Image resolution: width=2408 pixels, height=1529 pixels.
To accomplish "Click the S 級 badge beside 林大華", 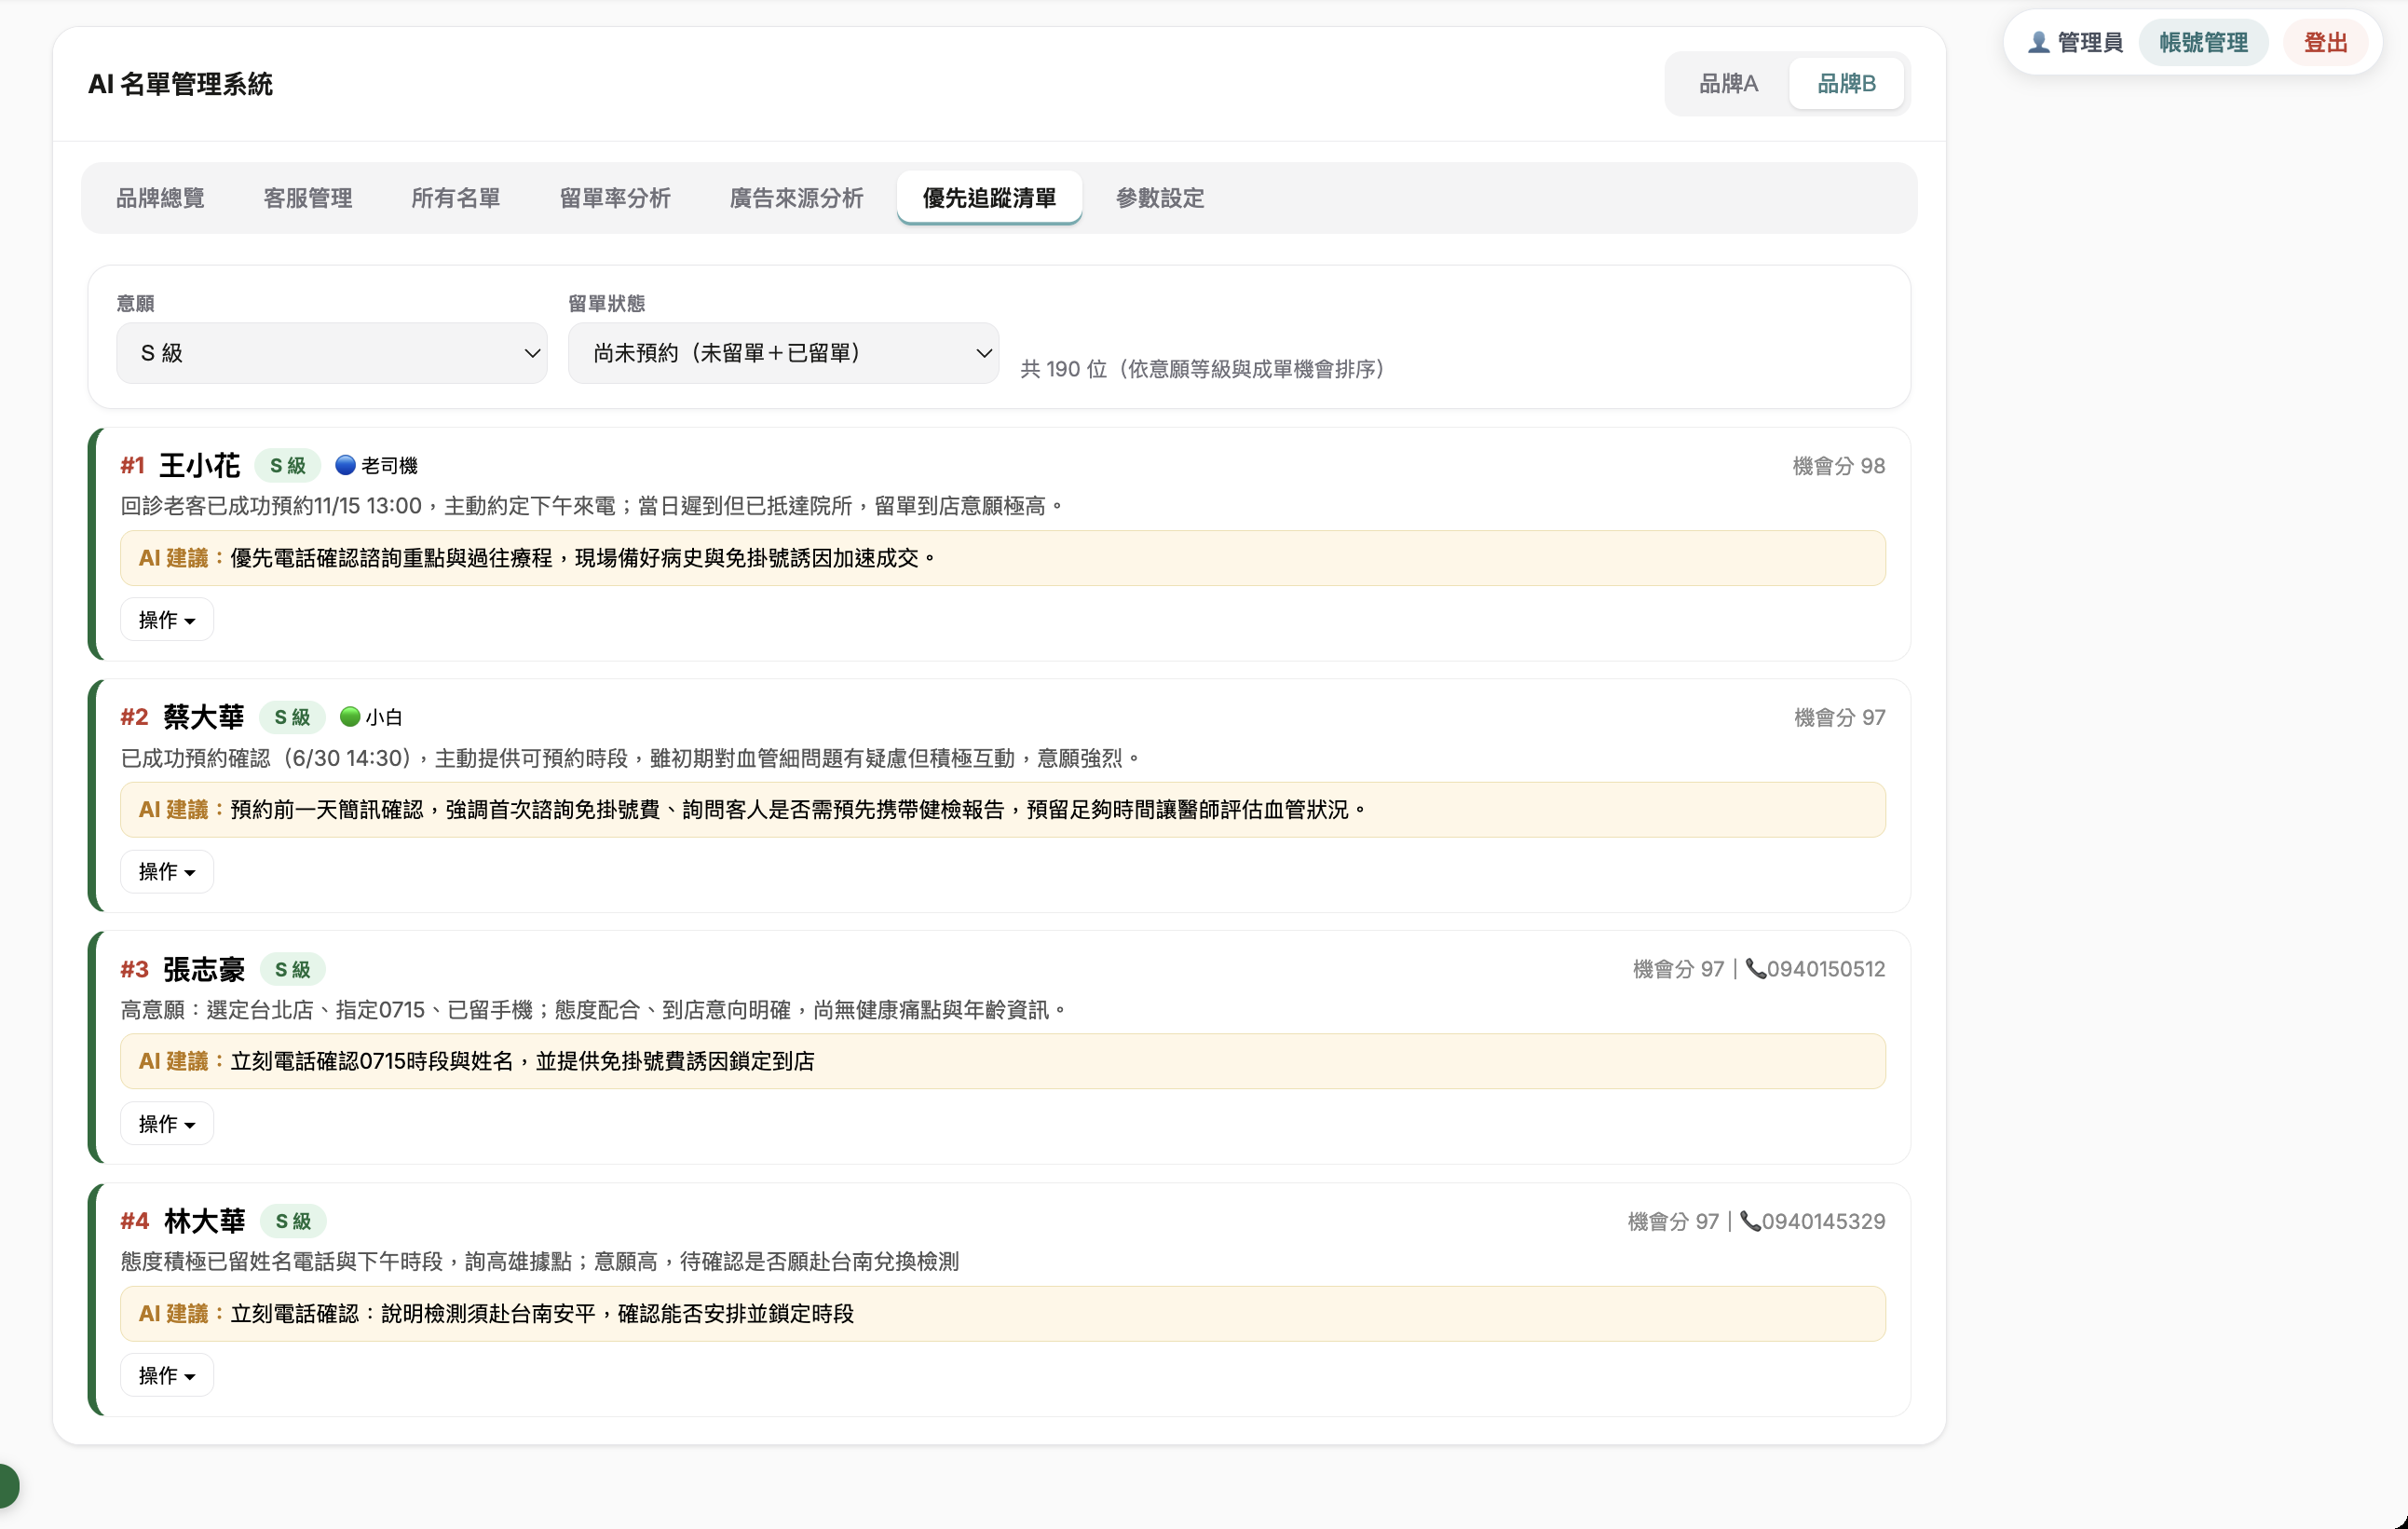I will click(293, 1222).
